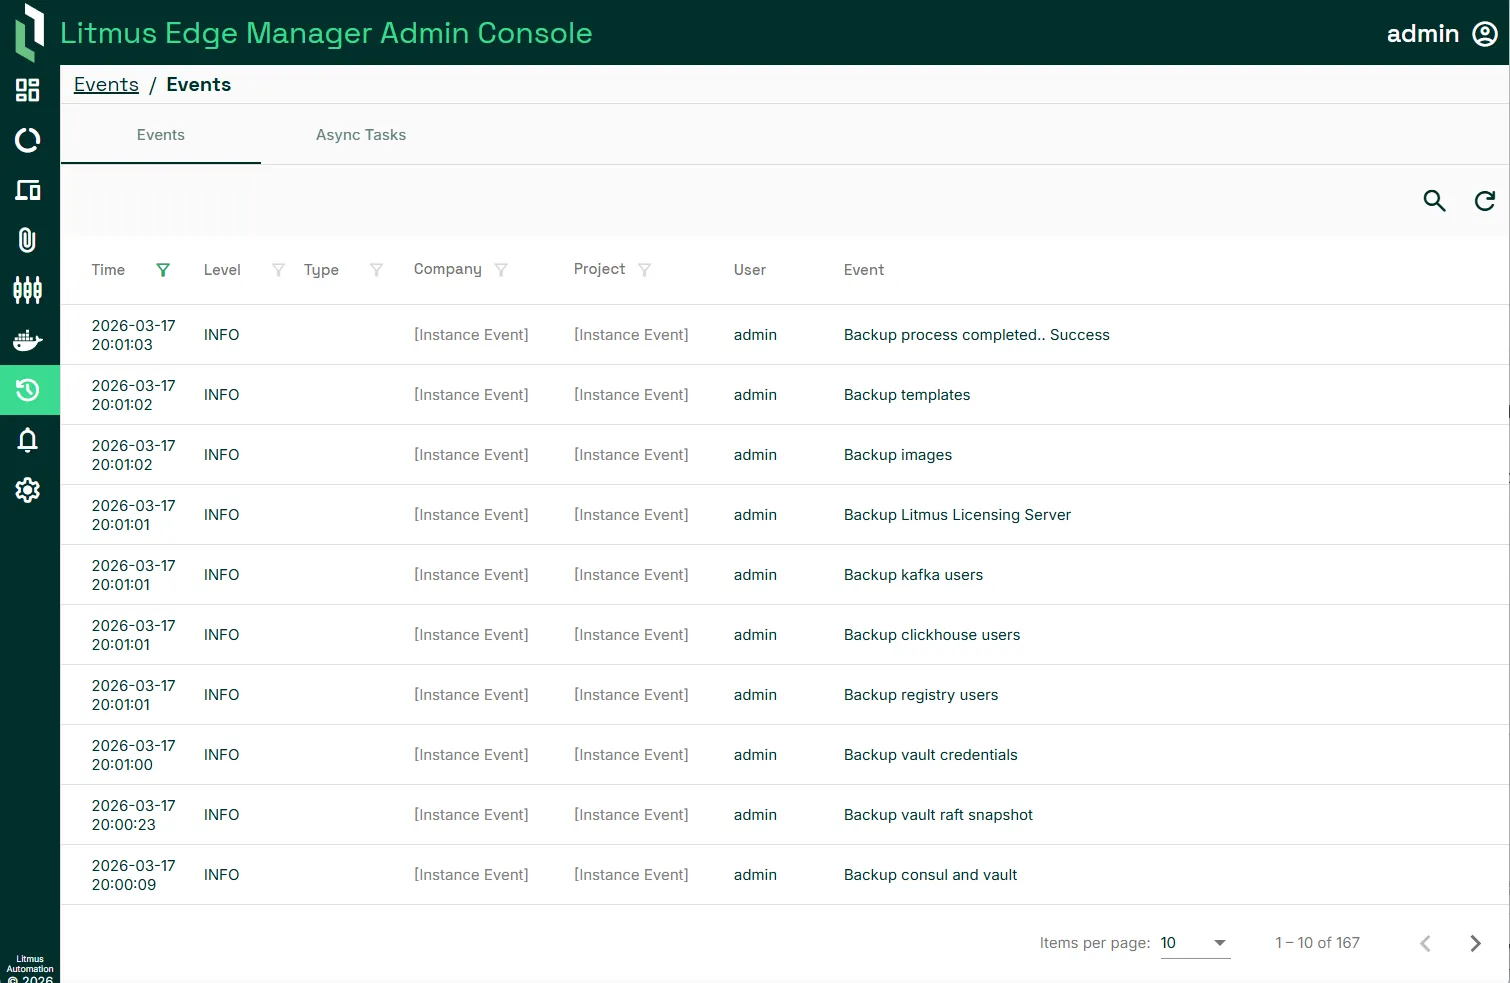The width and height of the screenshot is (1510, 983).
Task: Filter events by Project column
Action: [645, 270]
